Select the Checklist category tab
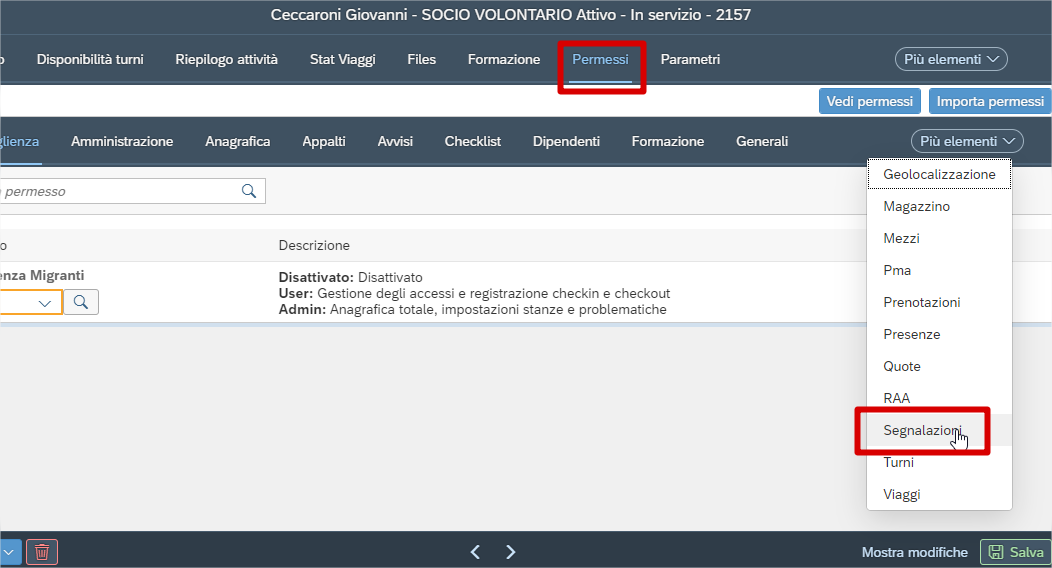Image resolution: width=1052 pixels, height=568 pixels. point(472,141)
